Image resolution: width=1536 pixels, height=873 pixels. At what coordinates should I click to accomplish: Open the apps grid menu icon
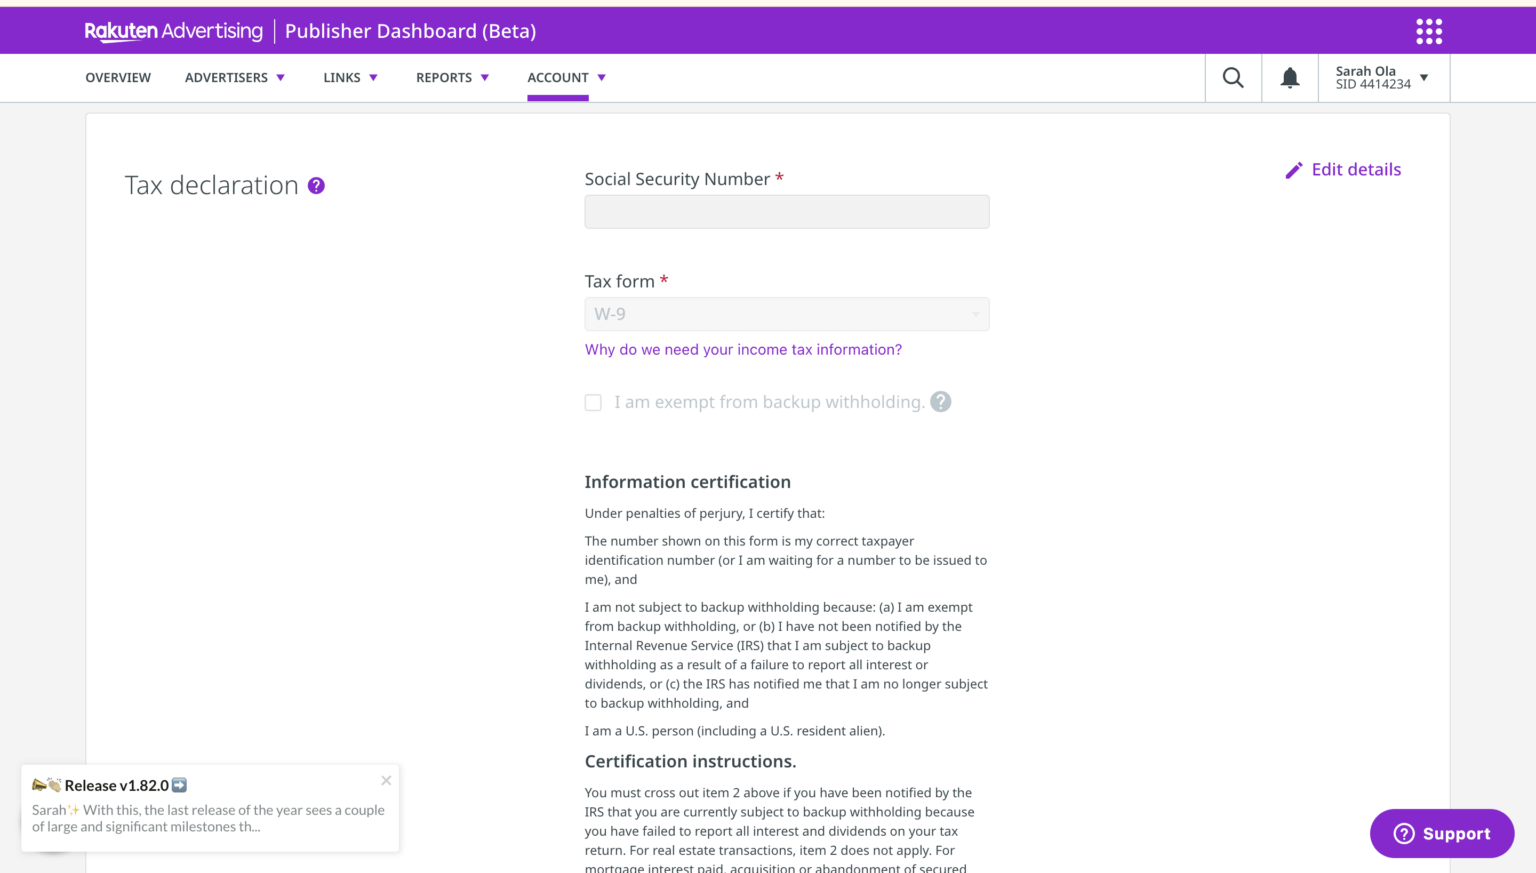click(1429, 31)
